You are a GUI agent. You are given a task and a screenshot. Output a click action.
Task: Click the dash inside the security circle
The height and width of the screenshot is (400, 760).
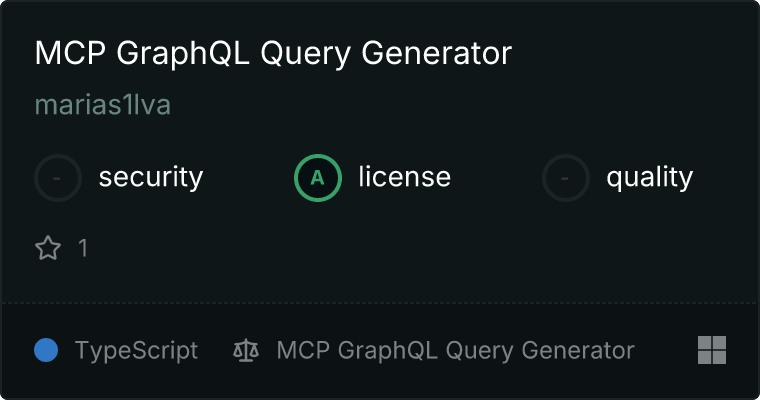[x=57, y=178]
